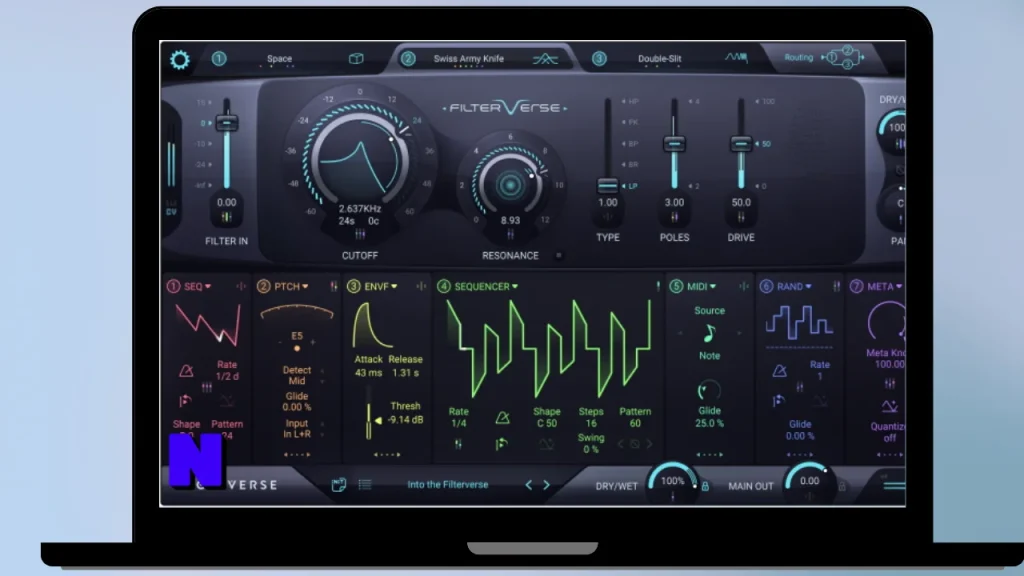Screen dimensions: 1024x576
Task: Select the Swiss Army Knife filter tab
Action: click(x=469, y=58)
